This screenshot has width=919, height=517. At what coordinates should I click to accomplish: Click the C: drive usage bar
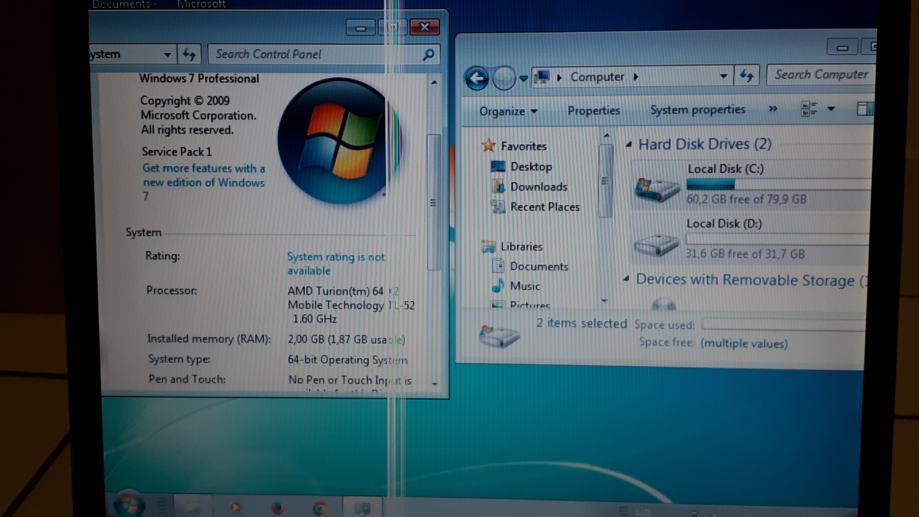pos(779,184)
